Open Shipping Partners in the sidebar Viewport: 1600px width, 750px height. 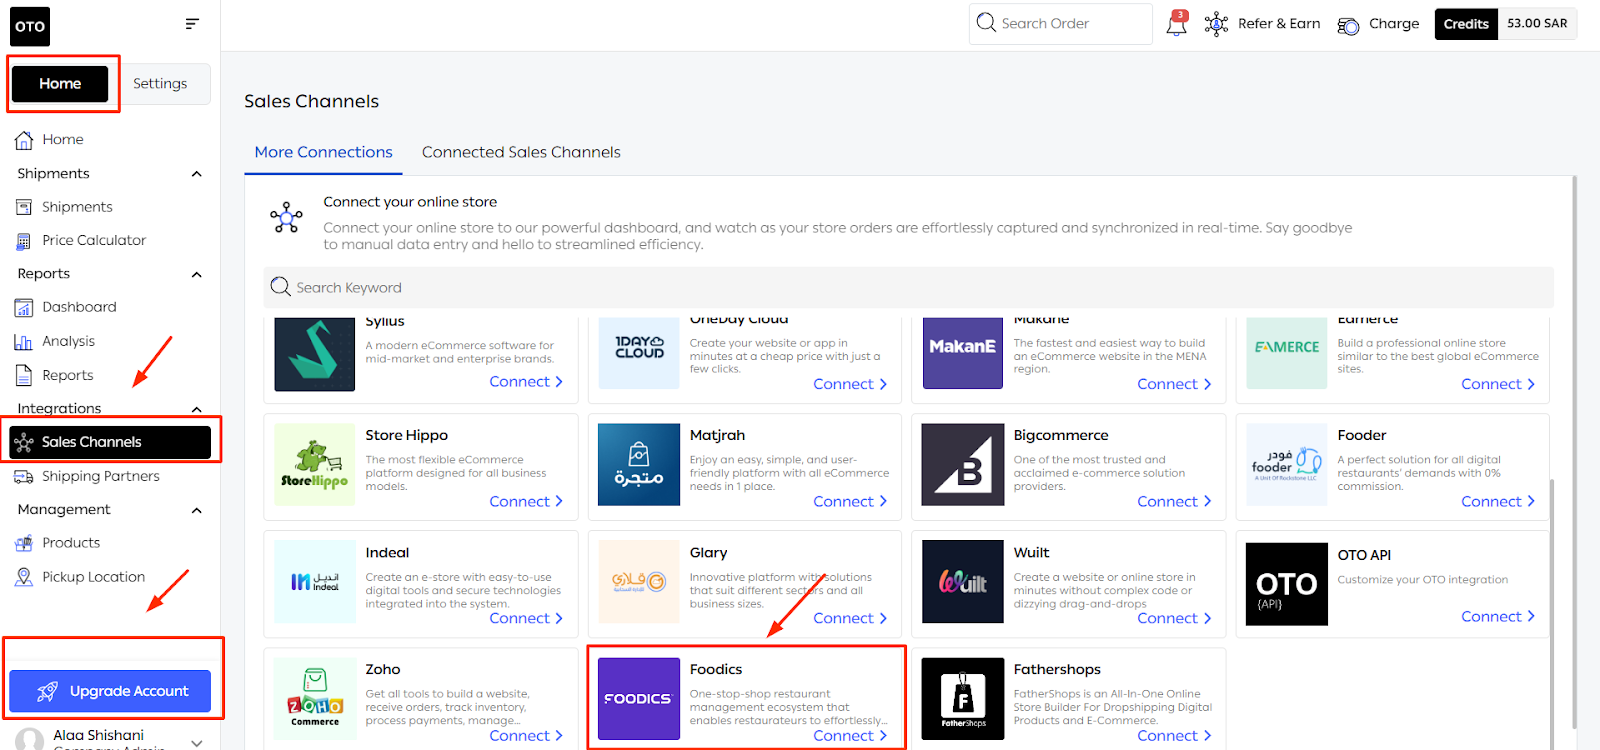(x=100, y=476)
